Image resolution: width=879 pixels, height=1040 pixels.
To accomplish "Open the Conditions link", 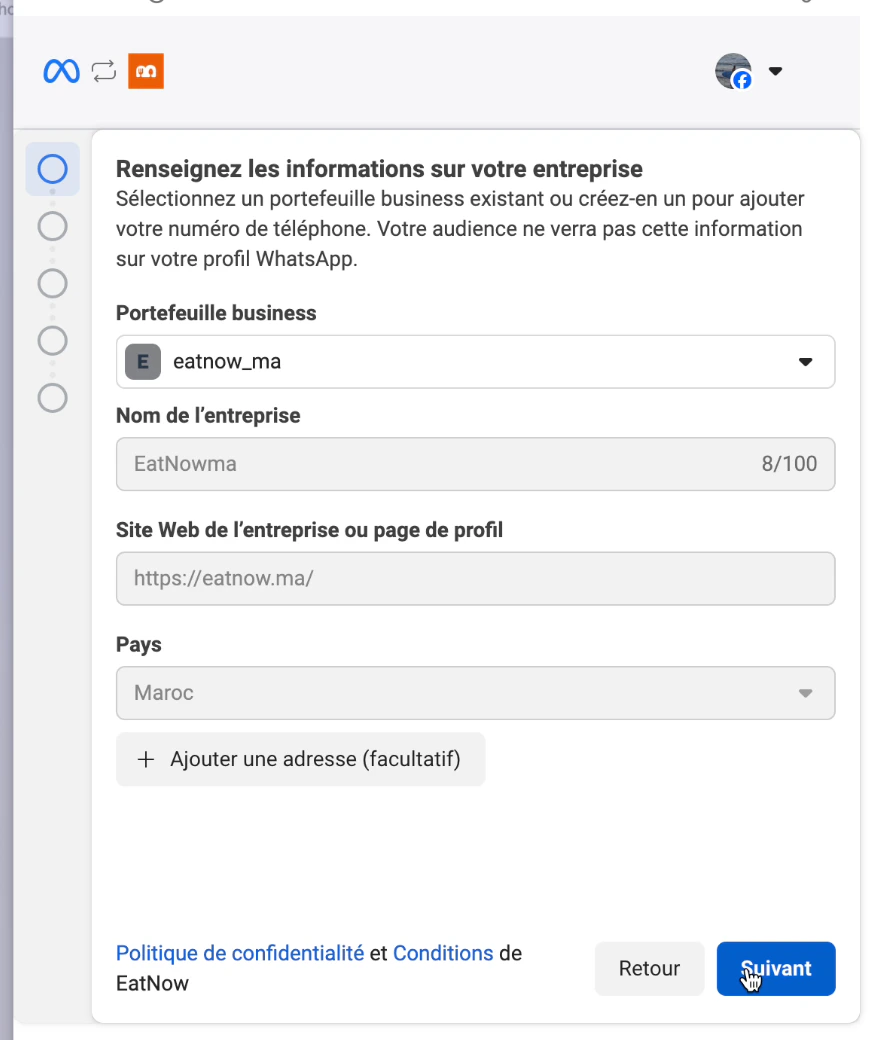I will 443,953.
